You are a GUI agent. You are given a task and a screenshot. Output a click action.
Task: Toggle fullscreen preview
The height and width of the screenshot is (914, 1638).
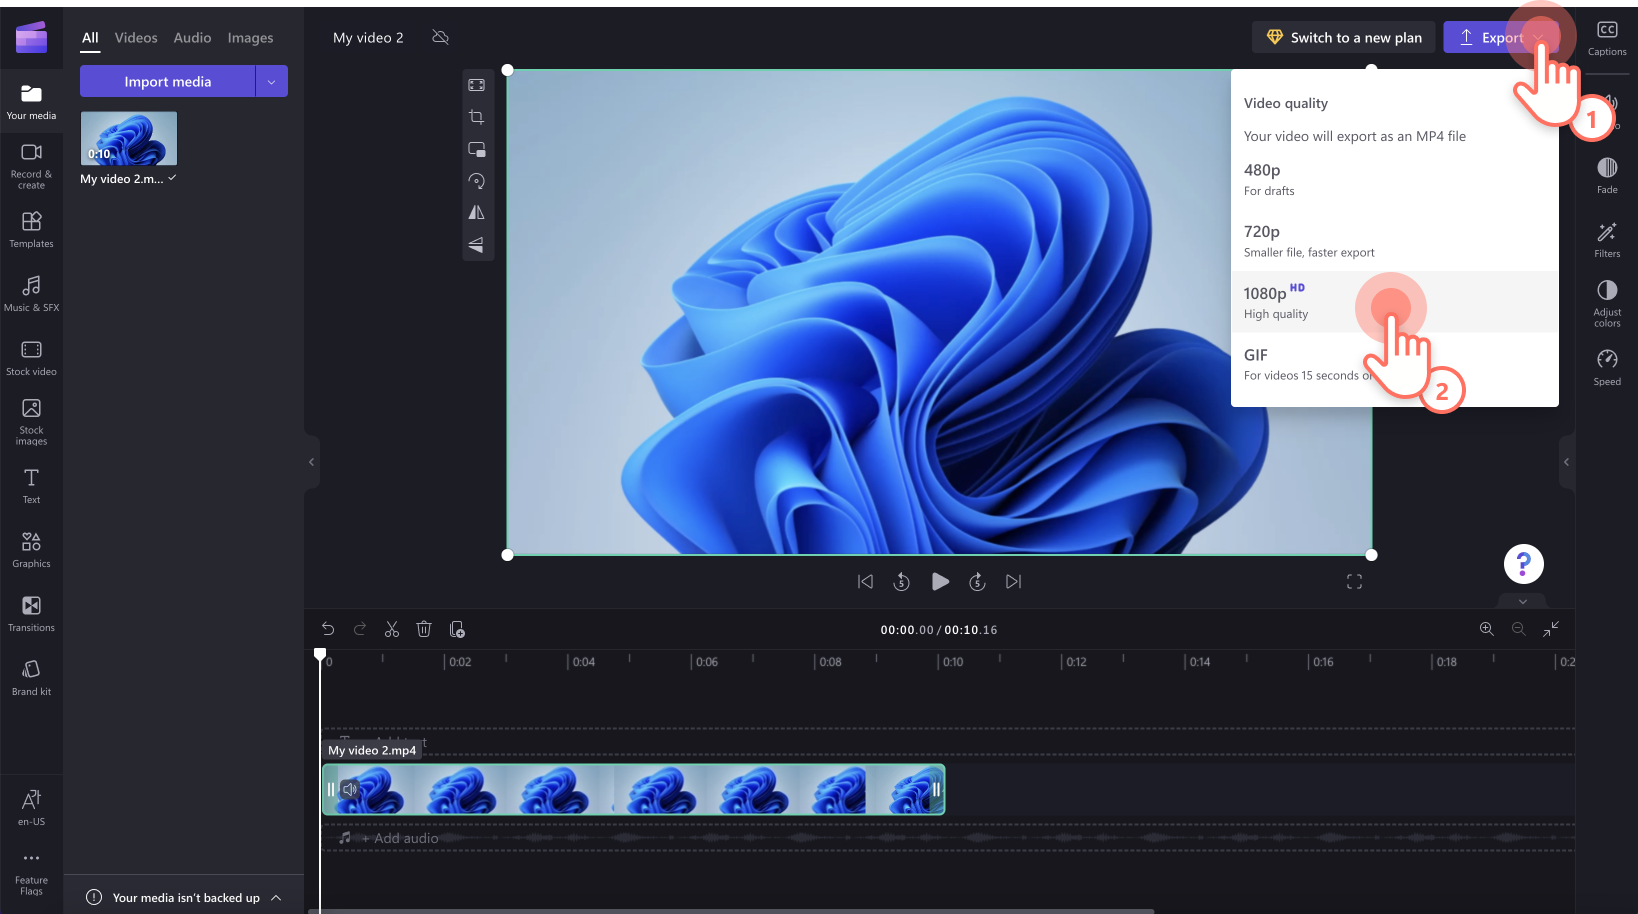coord(1354,582)
